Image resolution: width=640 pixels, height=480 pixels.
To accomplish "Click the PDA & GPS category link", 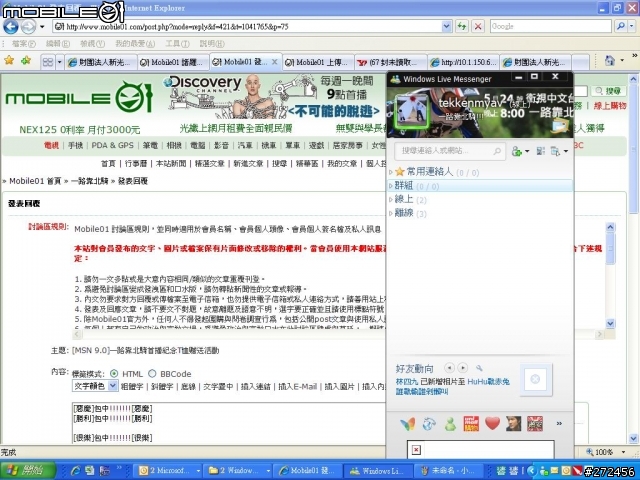I will (x=112, y=145).
